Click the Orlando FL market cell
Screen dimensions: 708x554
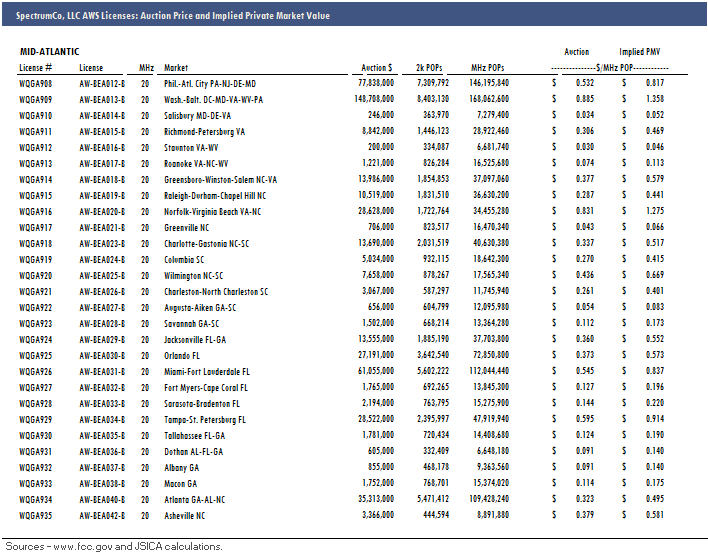tap(185, 356)
